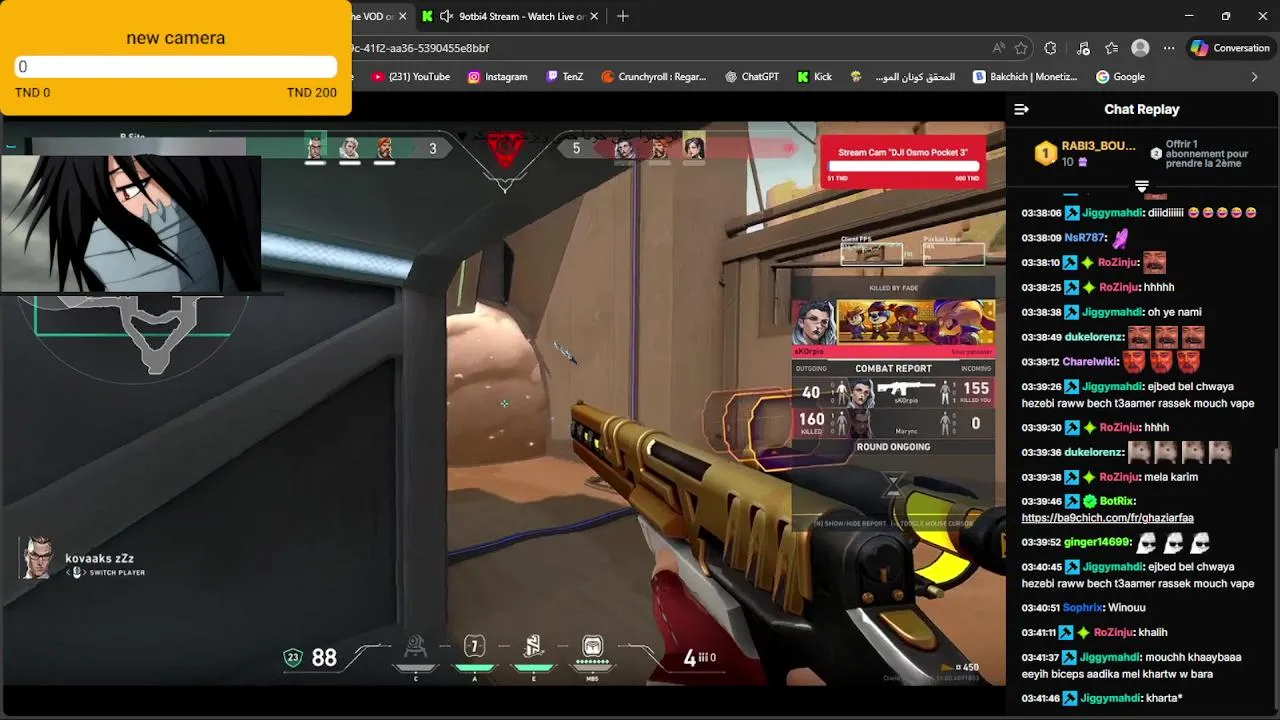This screenshot has width=1280, height=720.
Task: Click the new camera amount input field
Action: click(x=175, y=67)
